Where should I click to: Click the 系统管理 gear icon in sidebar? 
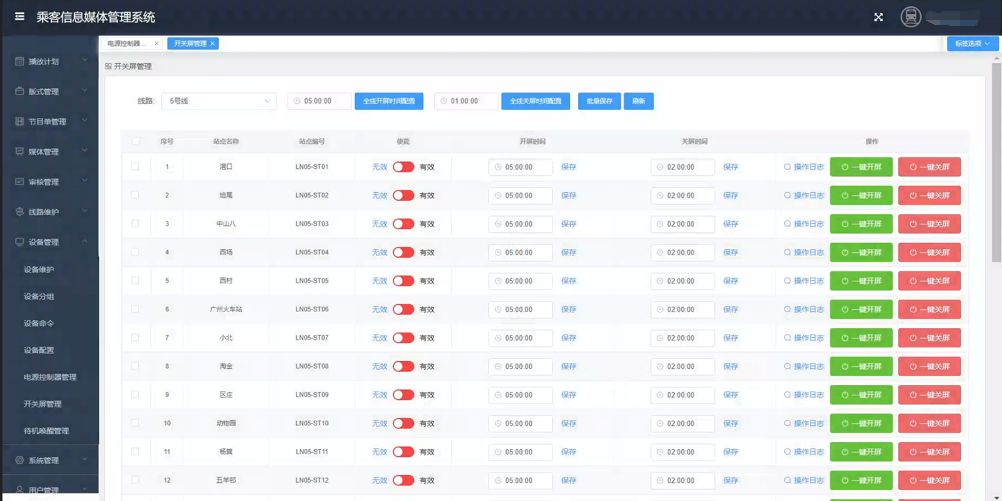pyautogui.click(x=19, y=460)
